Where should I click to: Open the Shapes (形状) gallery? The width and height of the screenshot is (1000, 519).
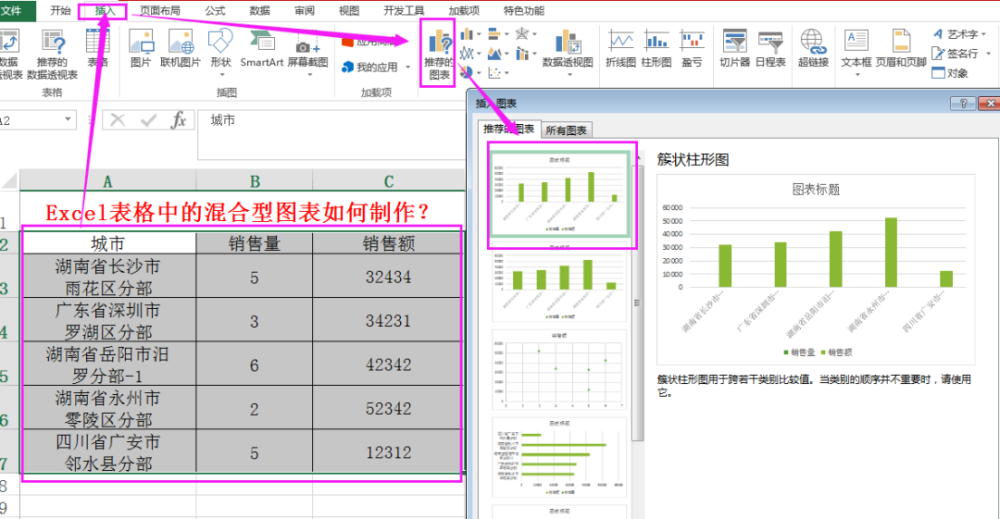[x=221, y=52]
